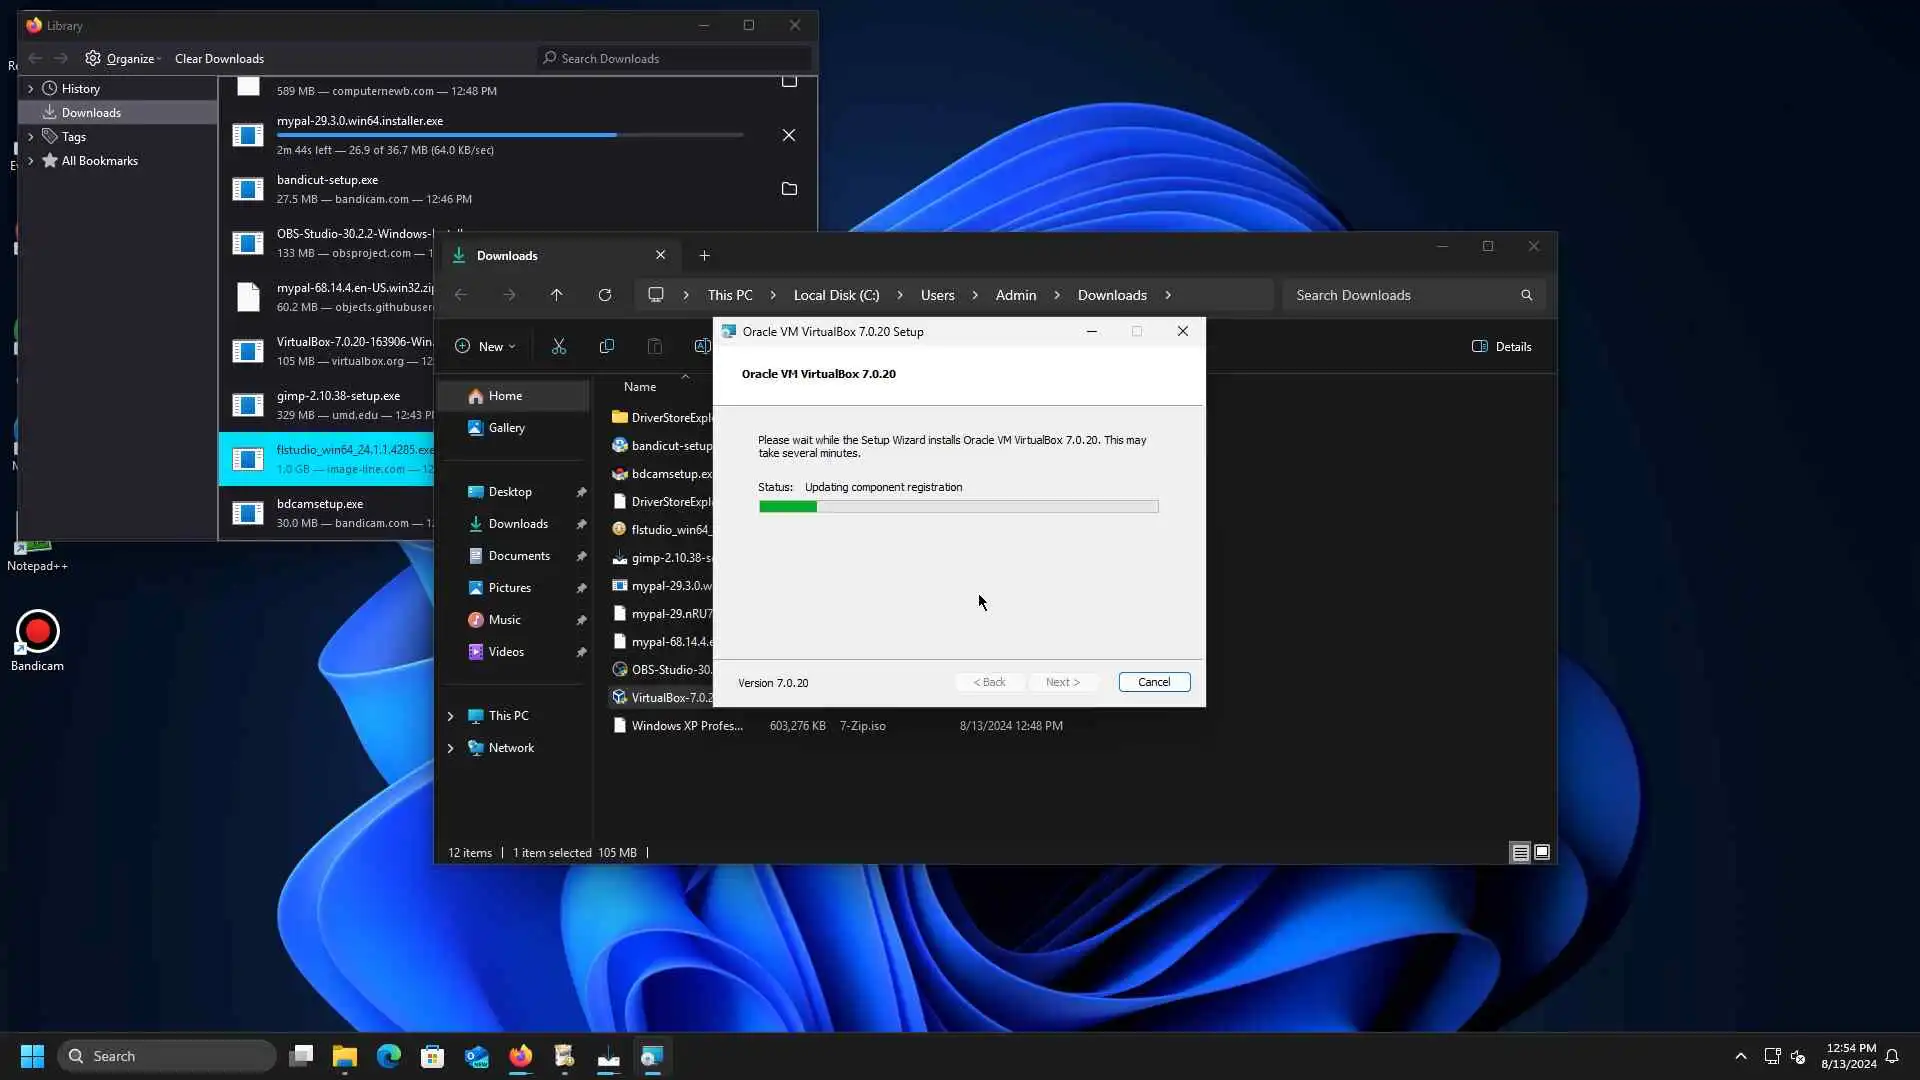Click the VirtualBox installation progress bar
1920x1080 pixels.
click(x=958, y=507)
